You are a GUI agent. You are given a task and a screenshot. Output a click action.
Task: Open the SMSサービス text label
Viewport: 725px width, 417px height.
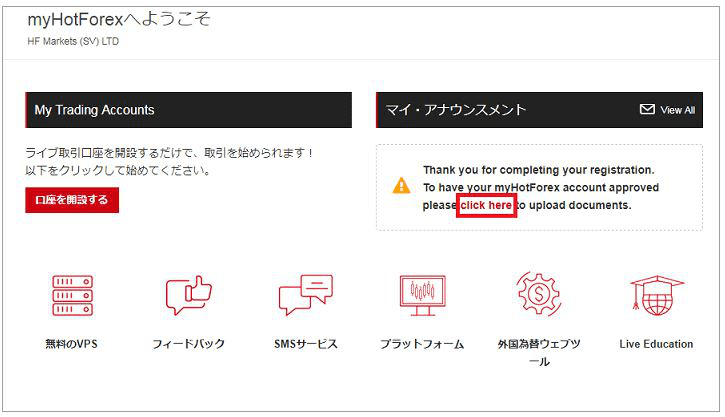(305, 344)
